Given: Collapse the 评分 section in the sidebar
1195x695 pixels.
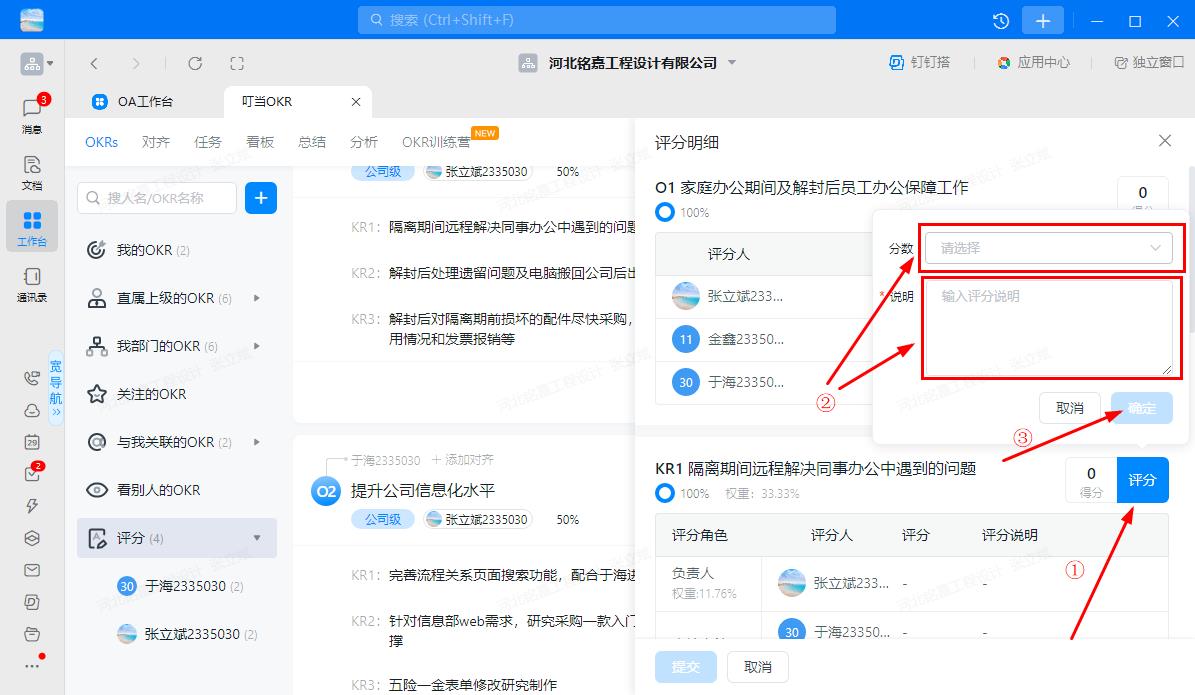Looking at the screenshot, I should 257,538.
